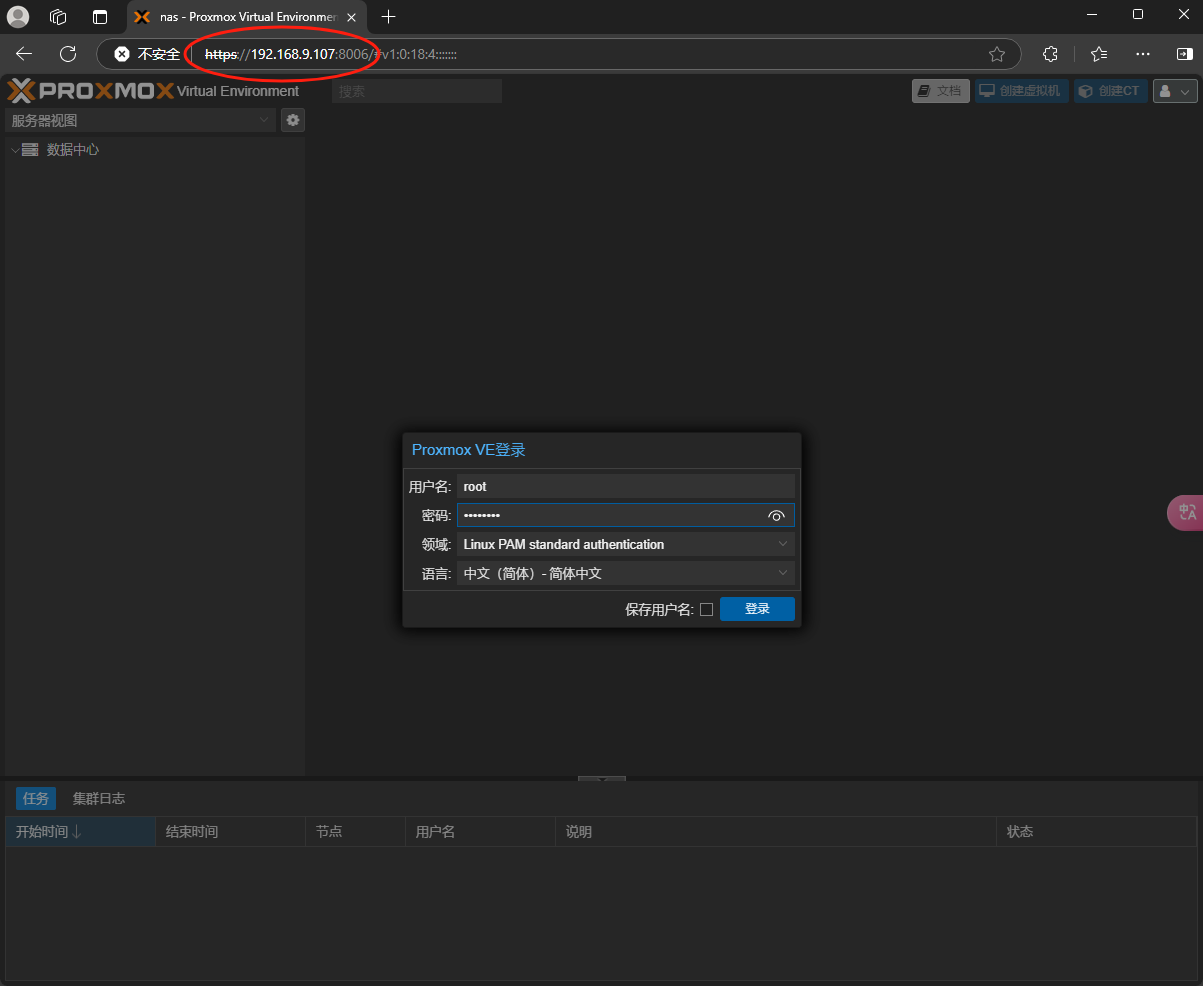Screen dimensions: 1203x986
Task: Click the 搜索 search box
Action: [x=417, y=91]
